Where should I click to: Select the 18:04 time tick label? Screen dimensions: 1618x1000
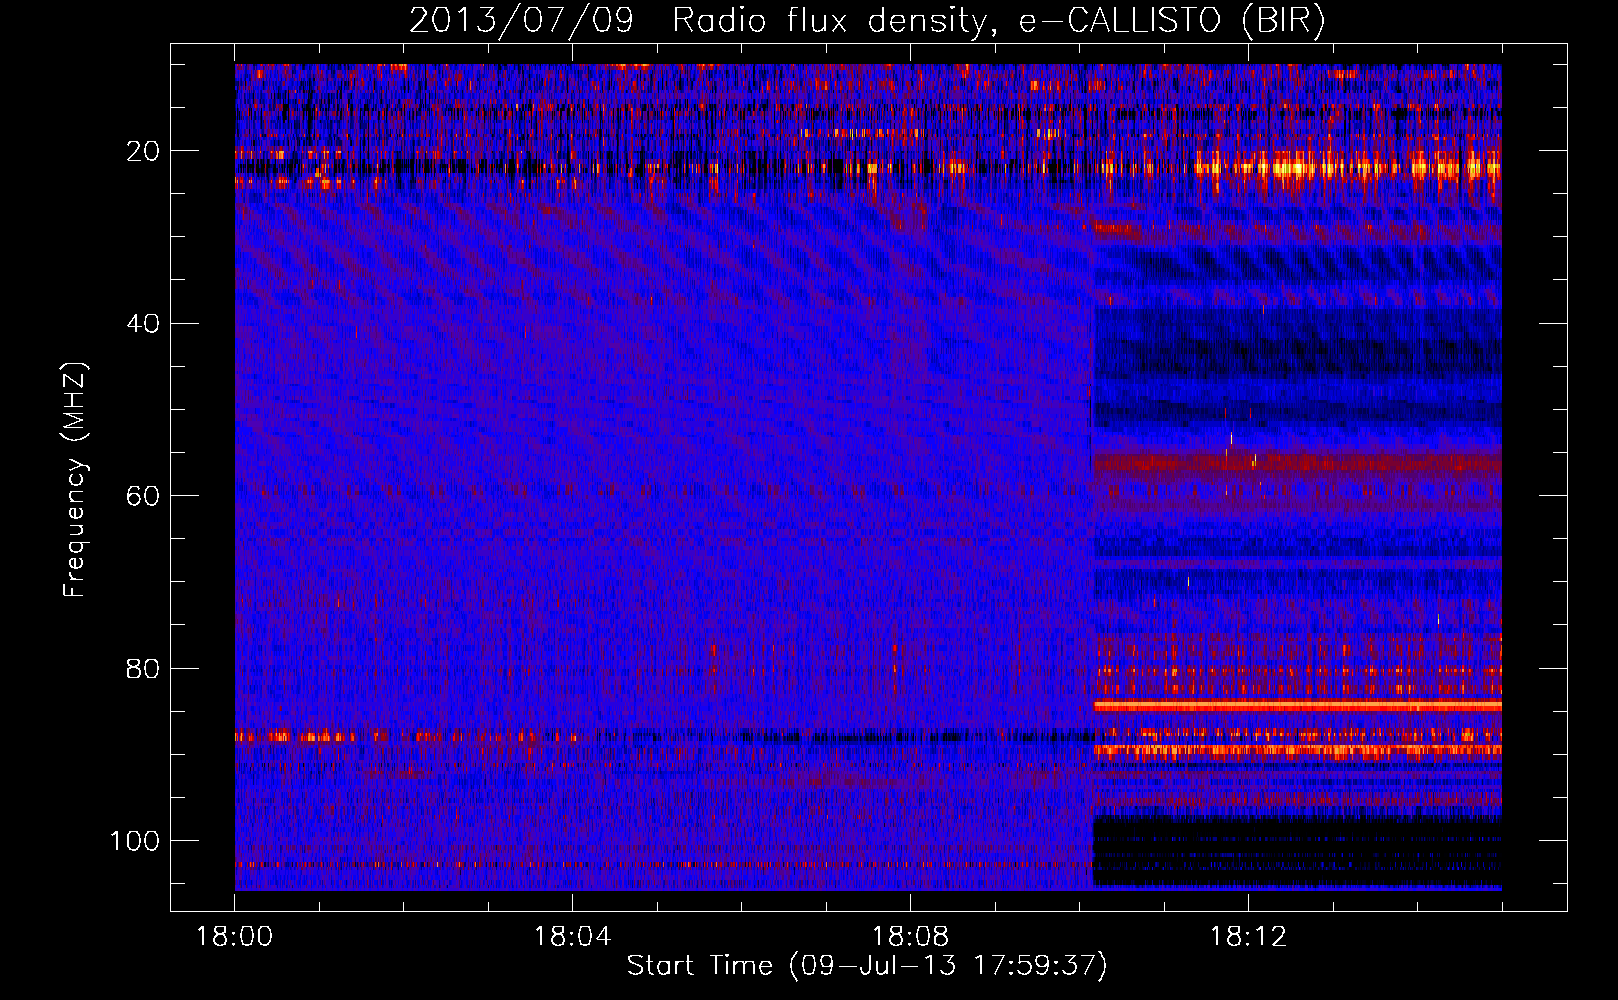coord(572,937)
